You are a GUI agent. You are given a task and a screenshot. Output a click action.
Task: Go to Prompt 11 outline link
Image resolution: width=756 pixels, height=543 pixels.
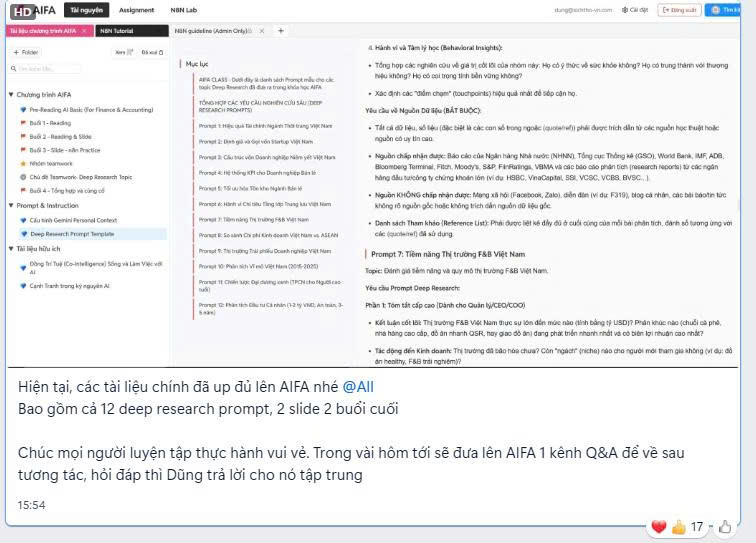270,285
